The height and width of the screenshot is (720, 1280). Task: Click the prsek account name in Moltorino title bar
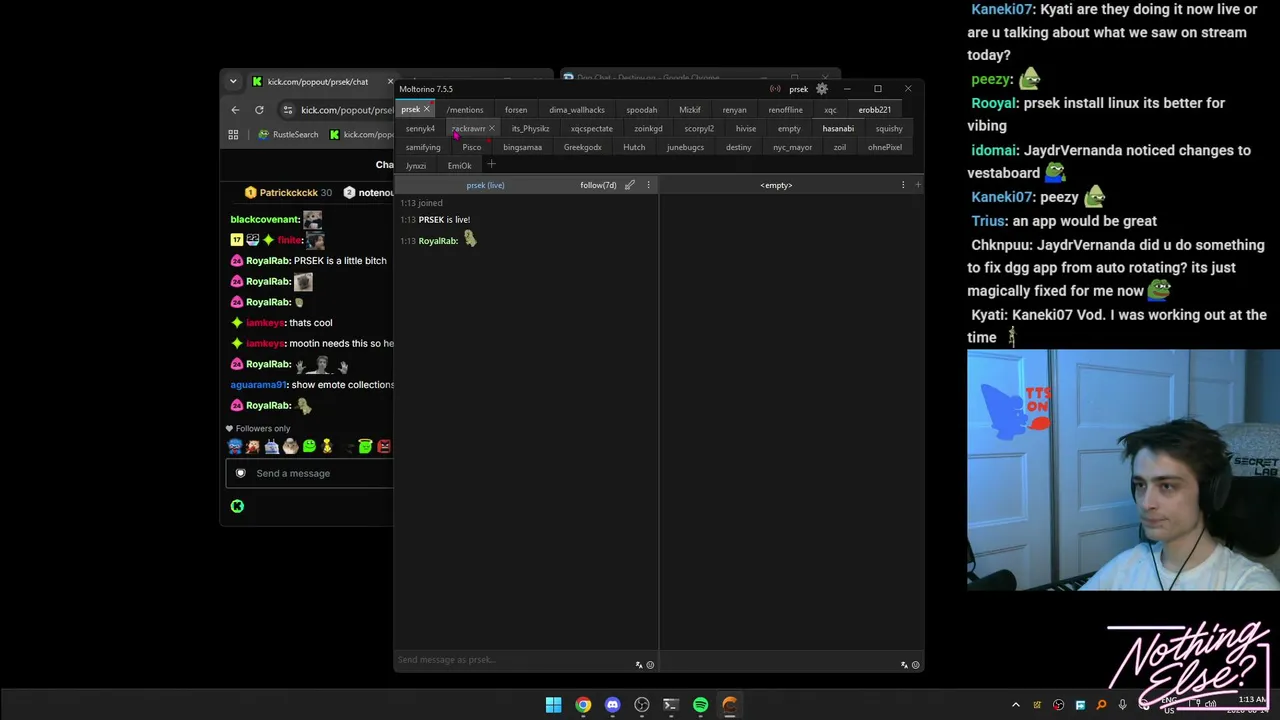(x=798, y=89)
